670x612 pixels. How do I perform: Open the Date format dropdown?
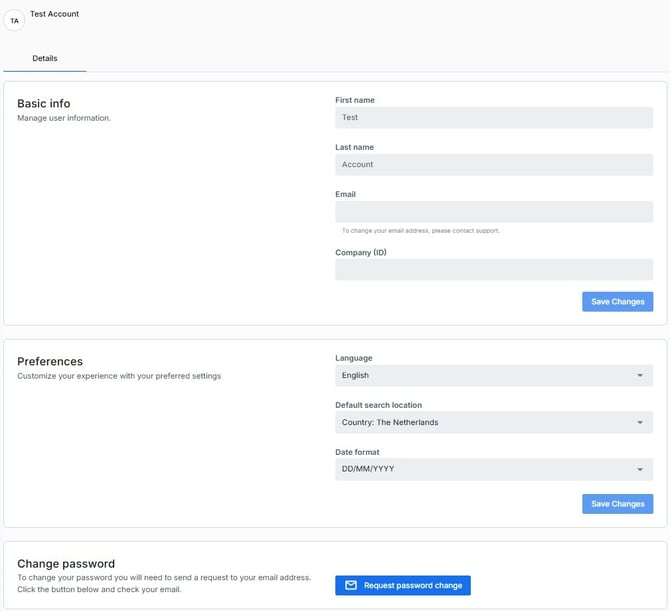coord(494,469)
